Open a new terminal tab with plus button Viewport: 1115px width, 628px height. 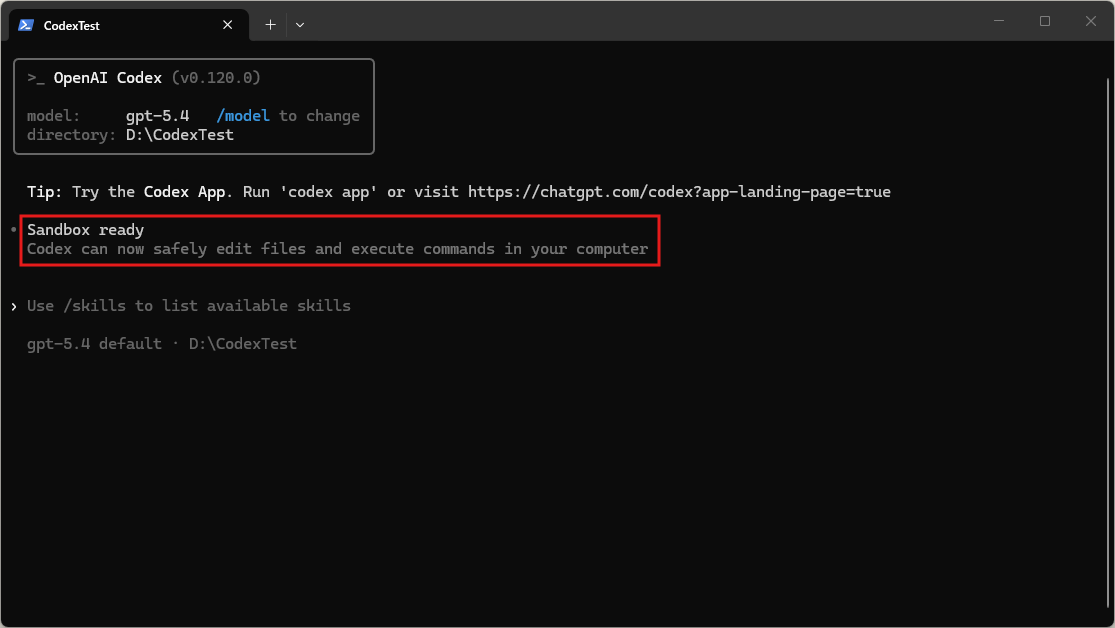pos(270,25)
